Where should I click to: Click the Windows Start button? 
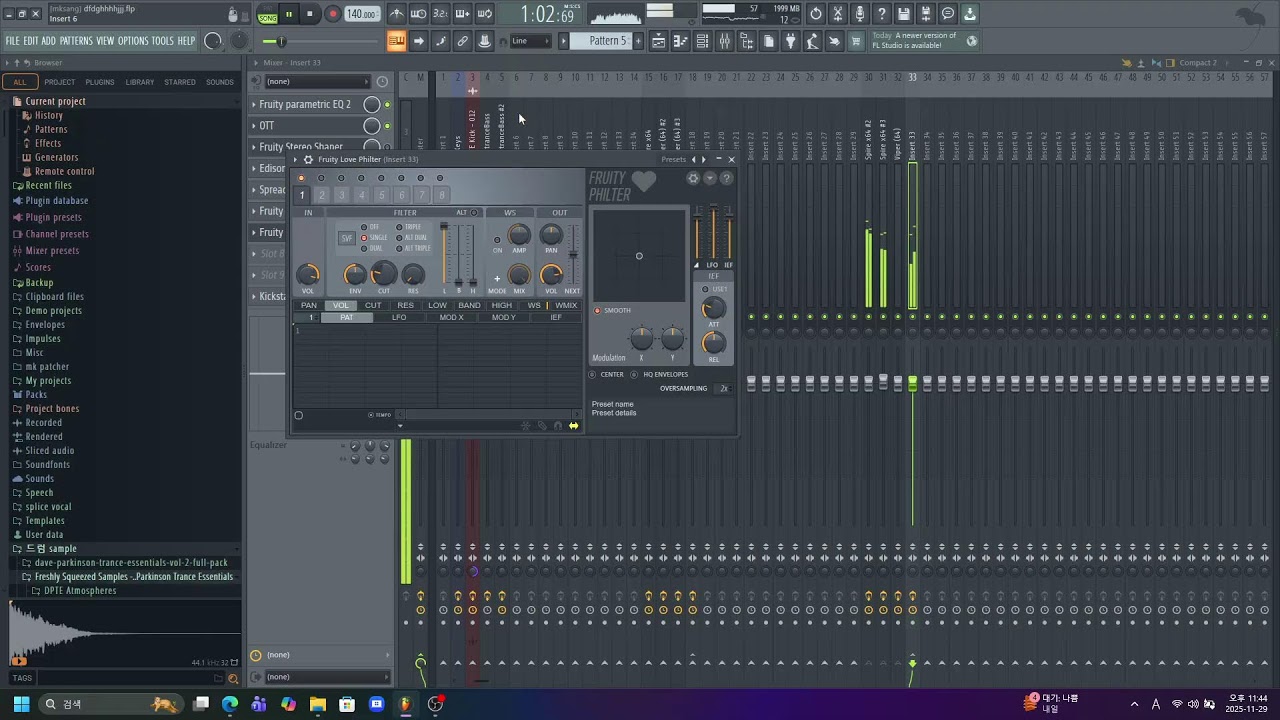21,704
